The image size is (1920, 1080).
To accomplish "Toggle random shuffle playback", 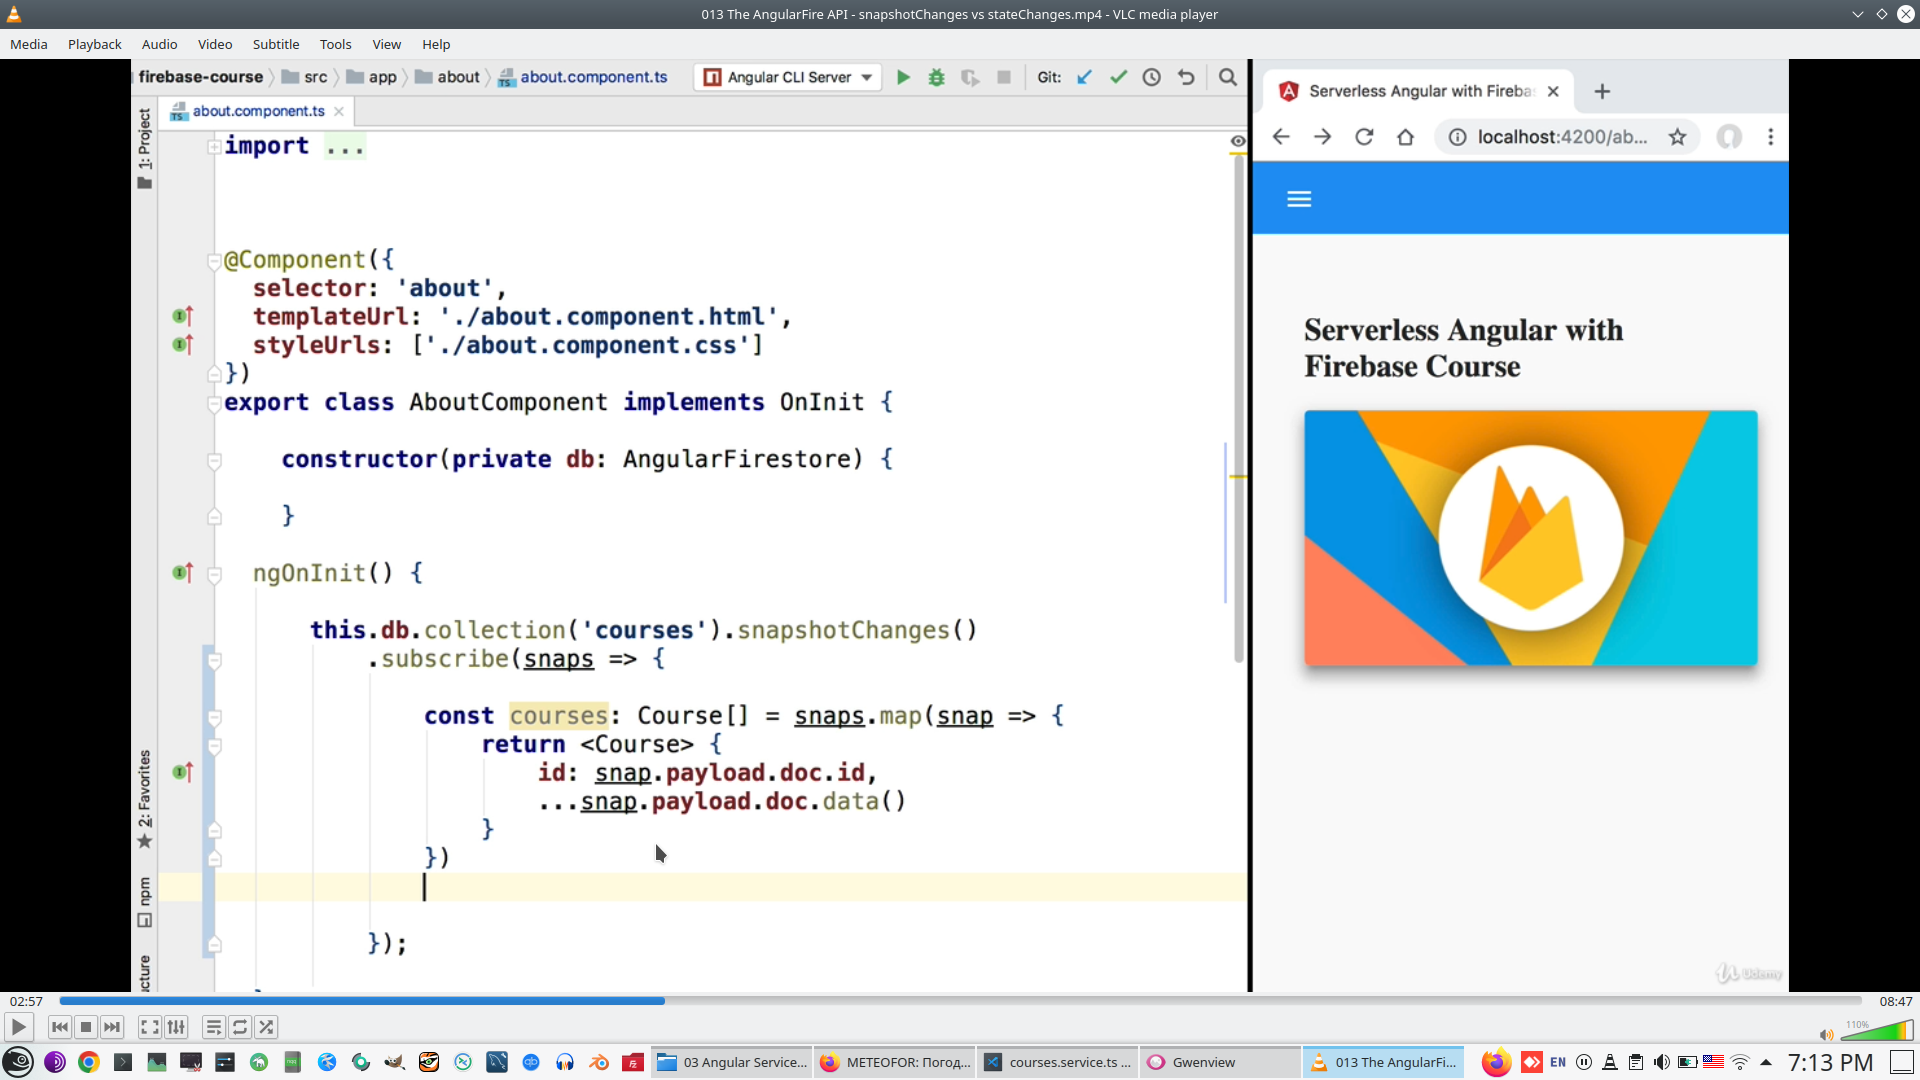I will 266,1027.
